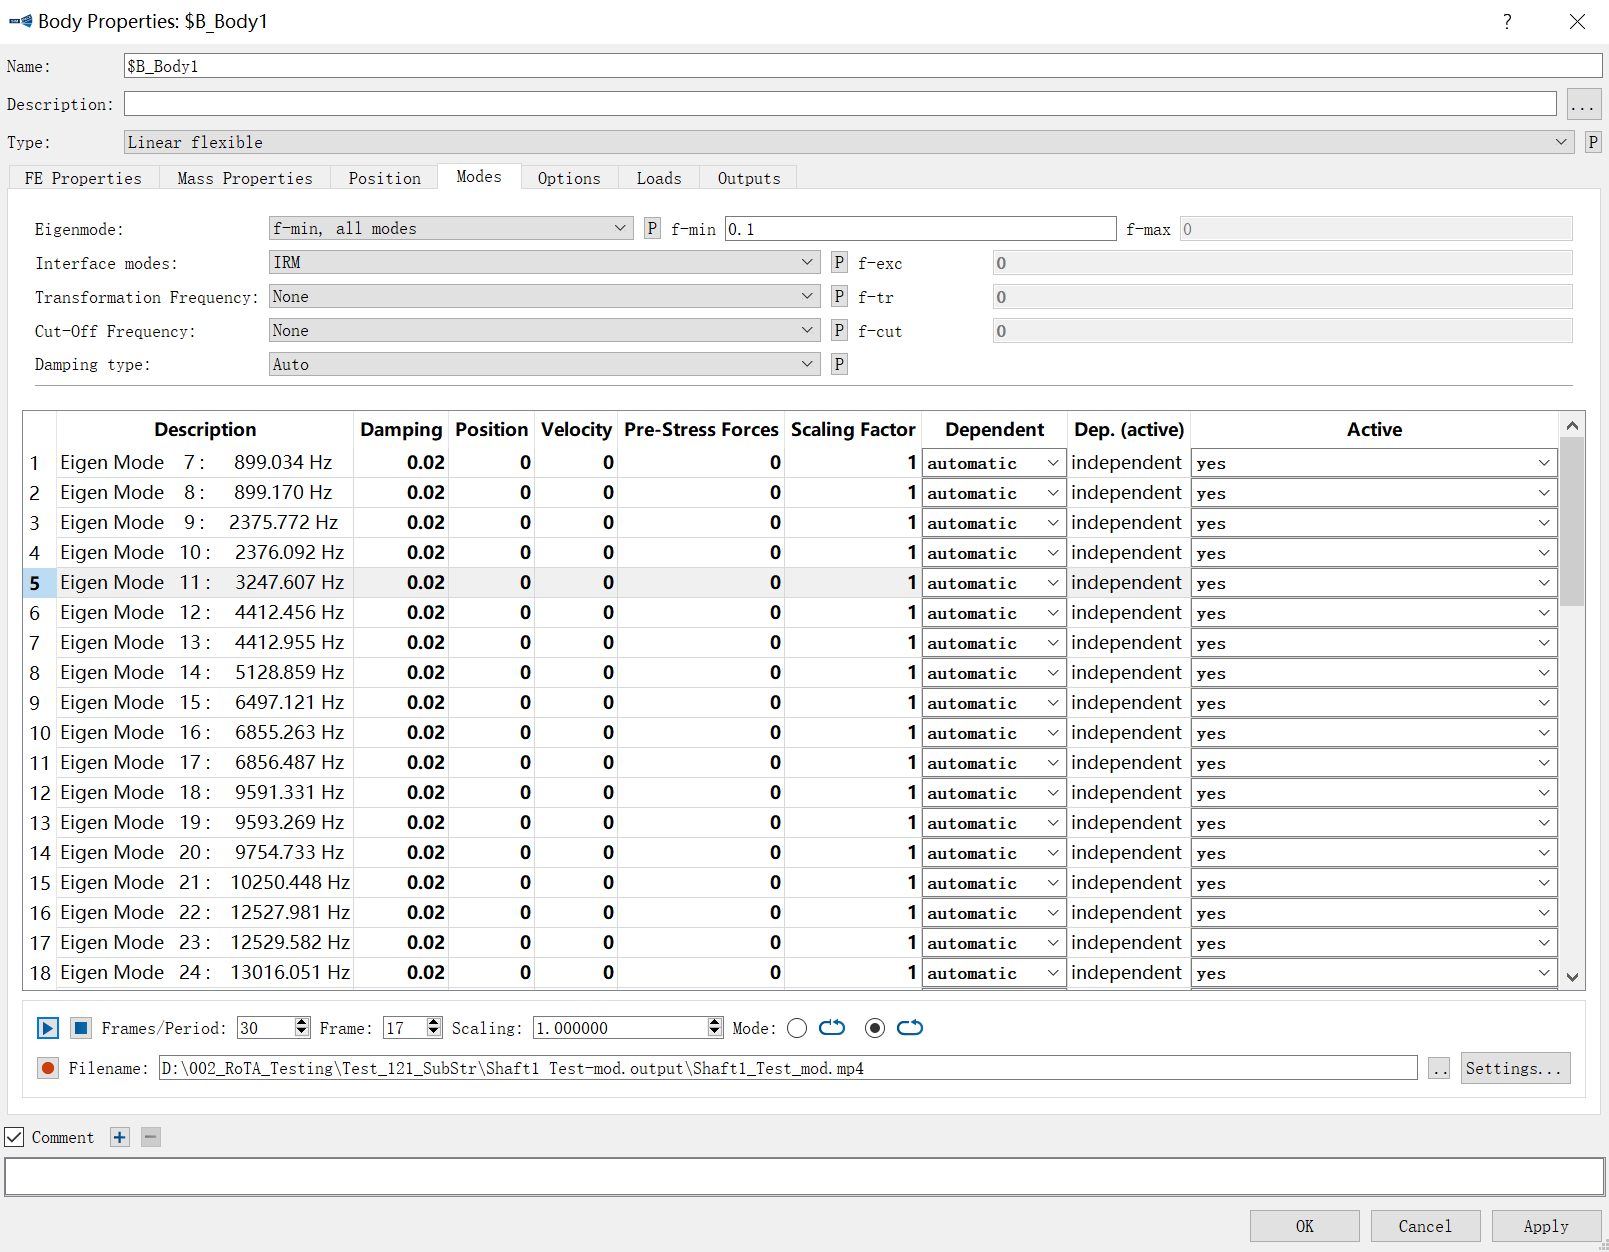The height and width of the screenshot is (1252, 1609).
Task: Click the Apply button
Action: tap(1547, 1226)
